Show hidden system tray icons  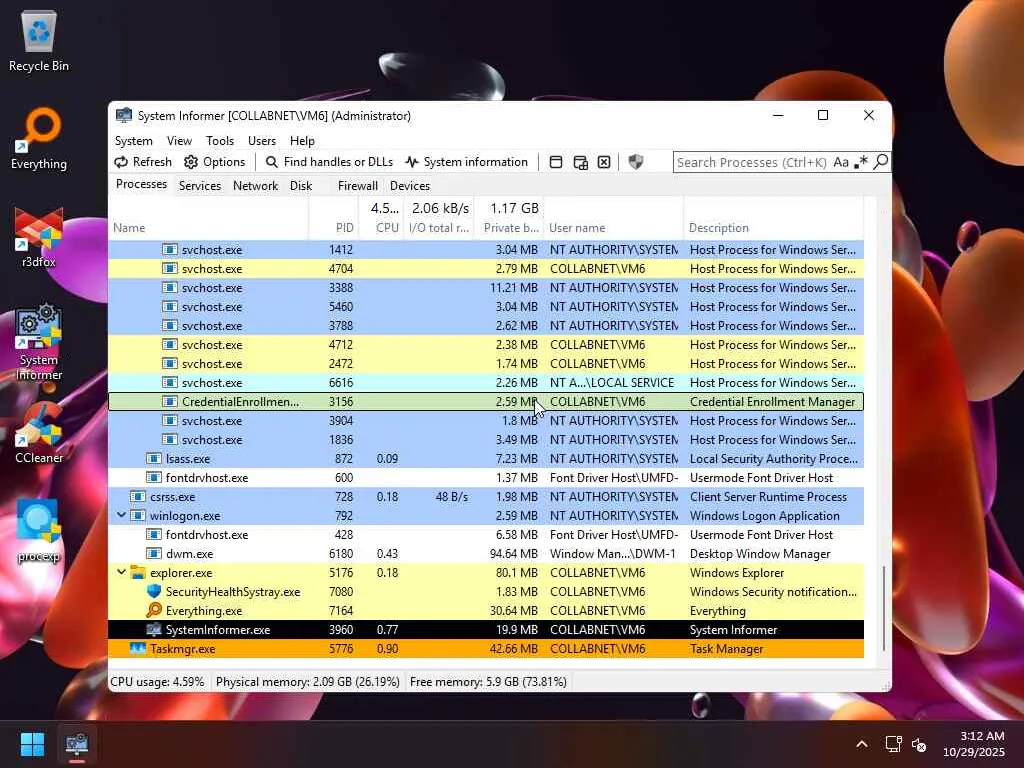click(862, 744)
